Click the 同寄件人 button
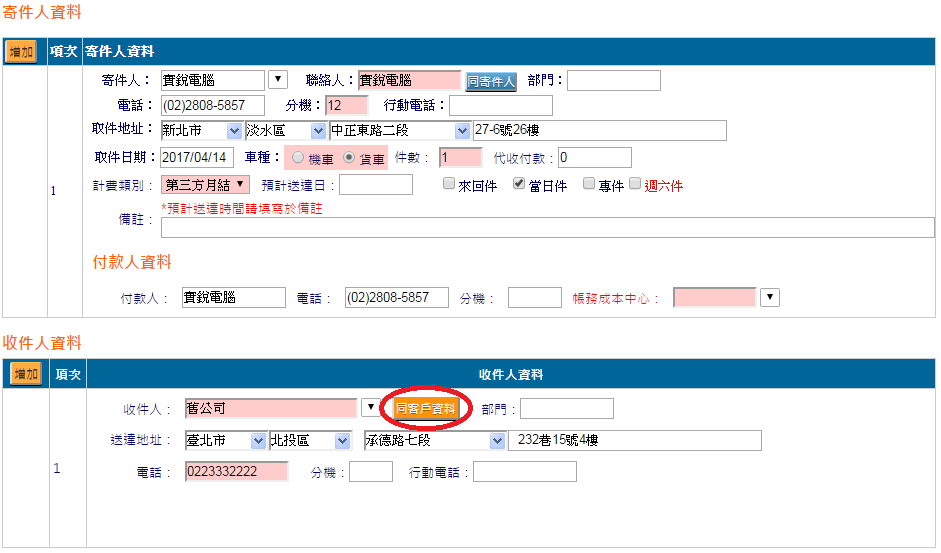This screenshot has height=553, width=941. 491,81
